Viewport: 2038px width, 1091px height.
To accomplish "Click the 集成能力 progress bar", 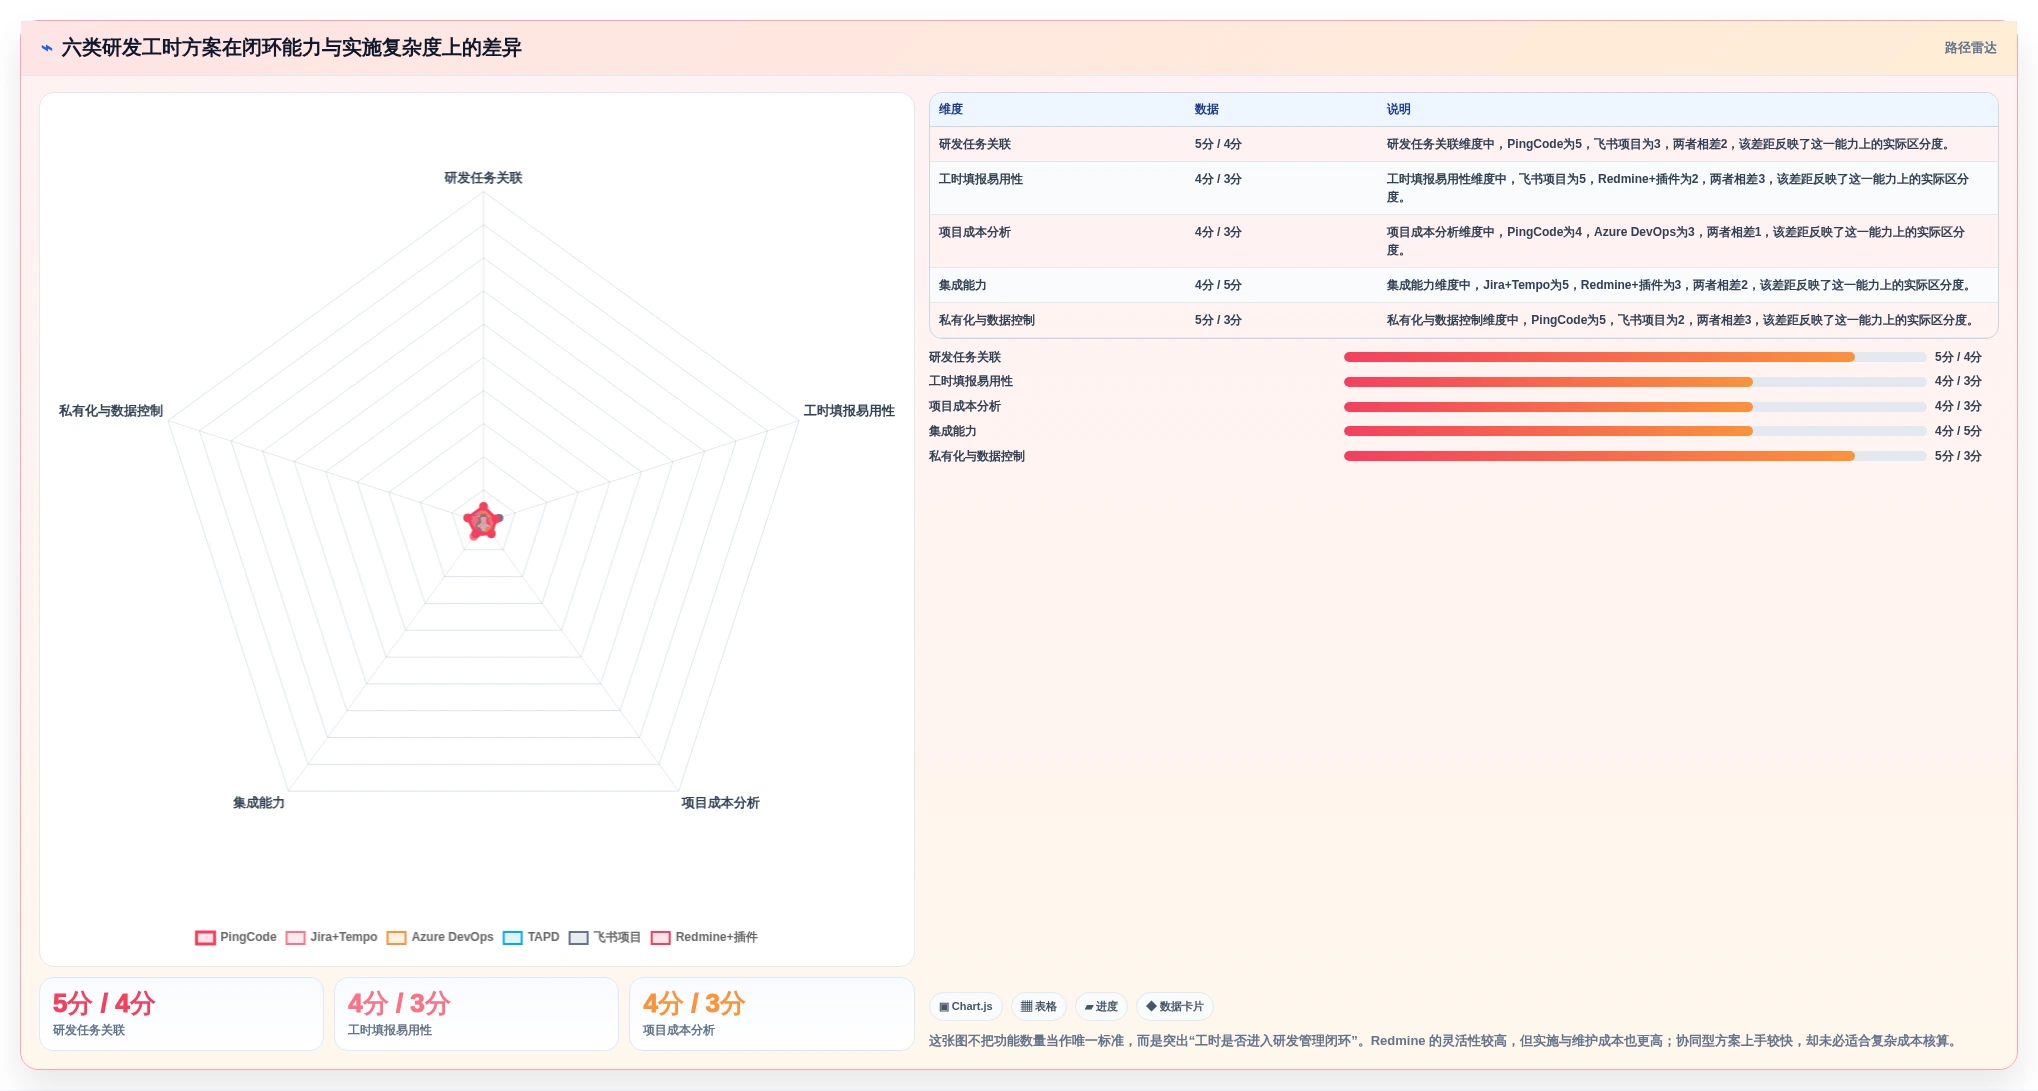I will tap(1634, 431).
